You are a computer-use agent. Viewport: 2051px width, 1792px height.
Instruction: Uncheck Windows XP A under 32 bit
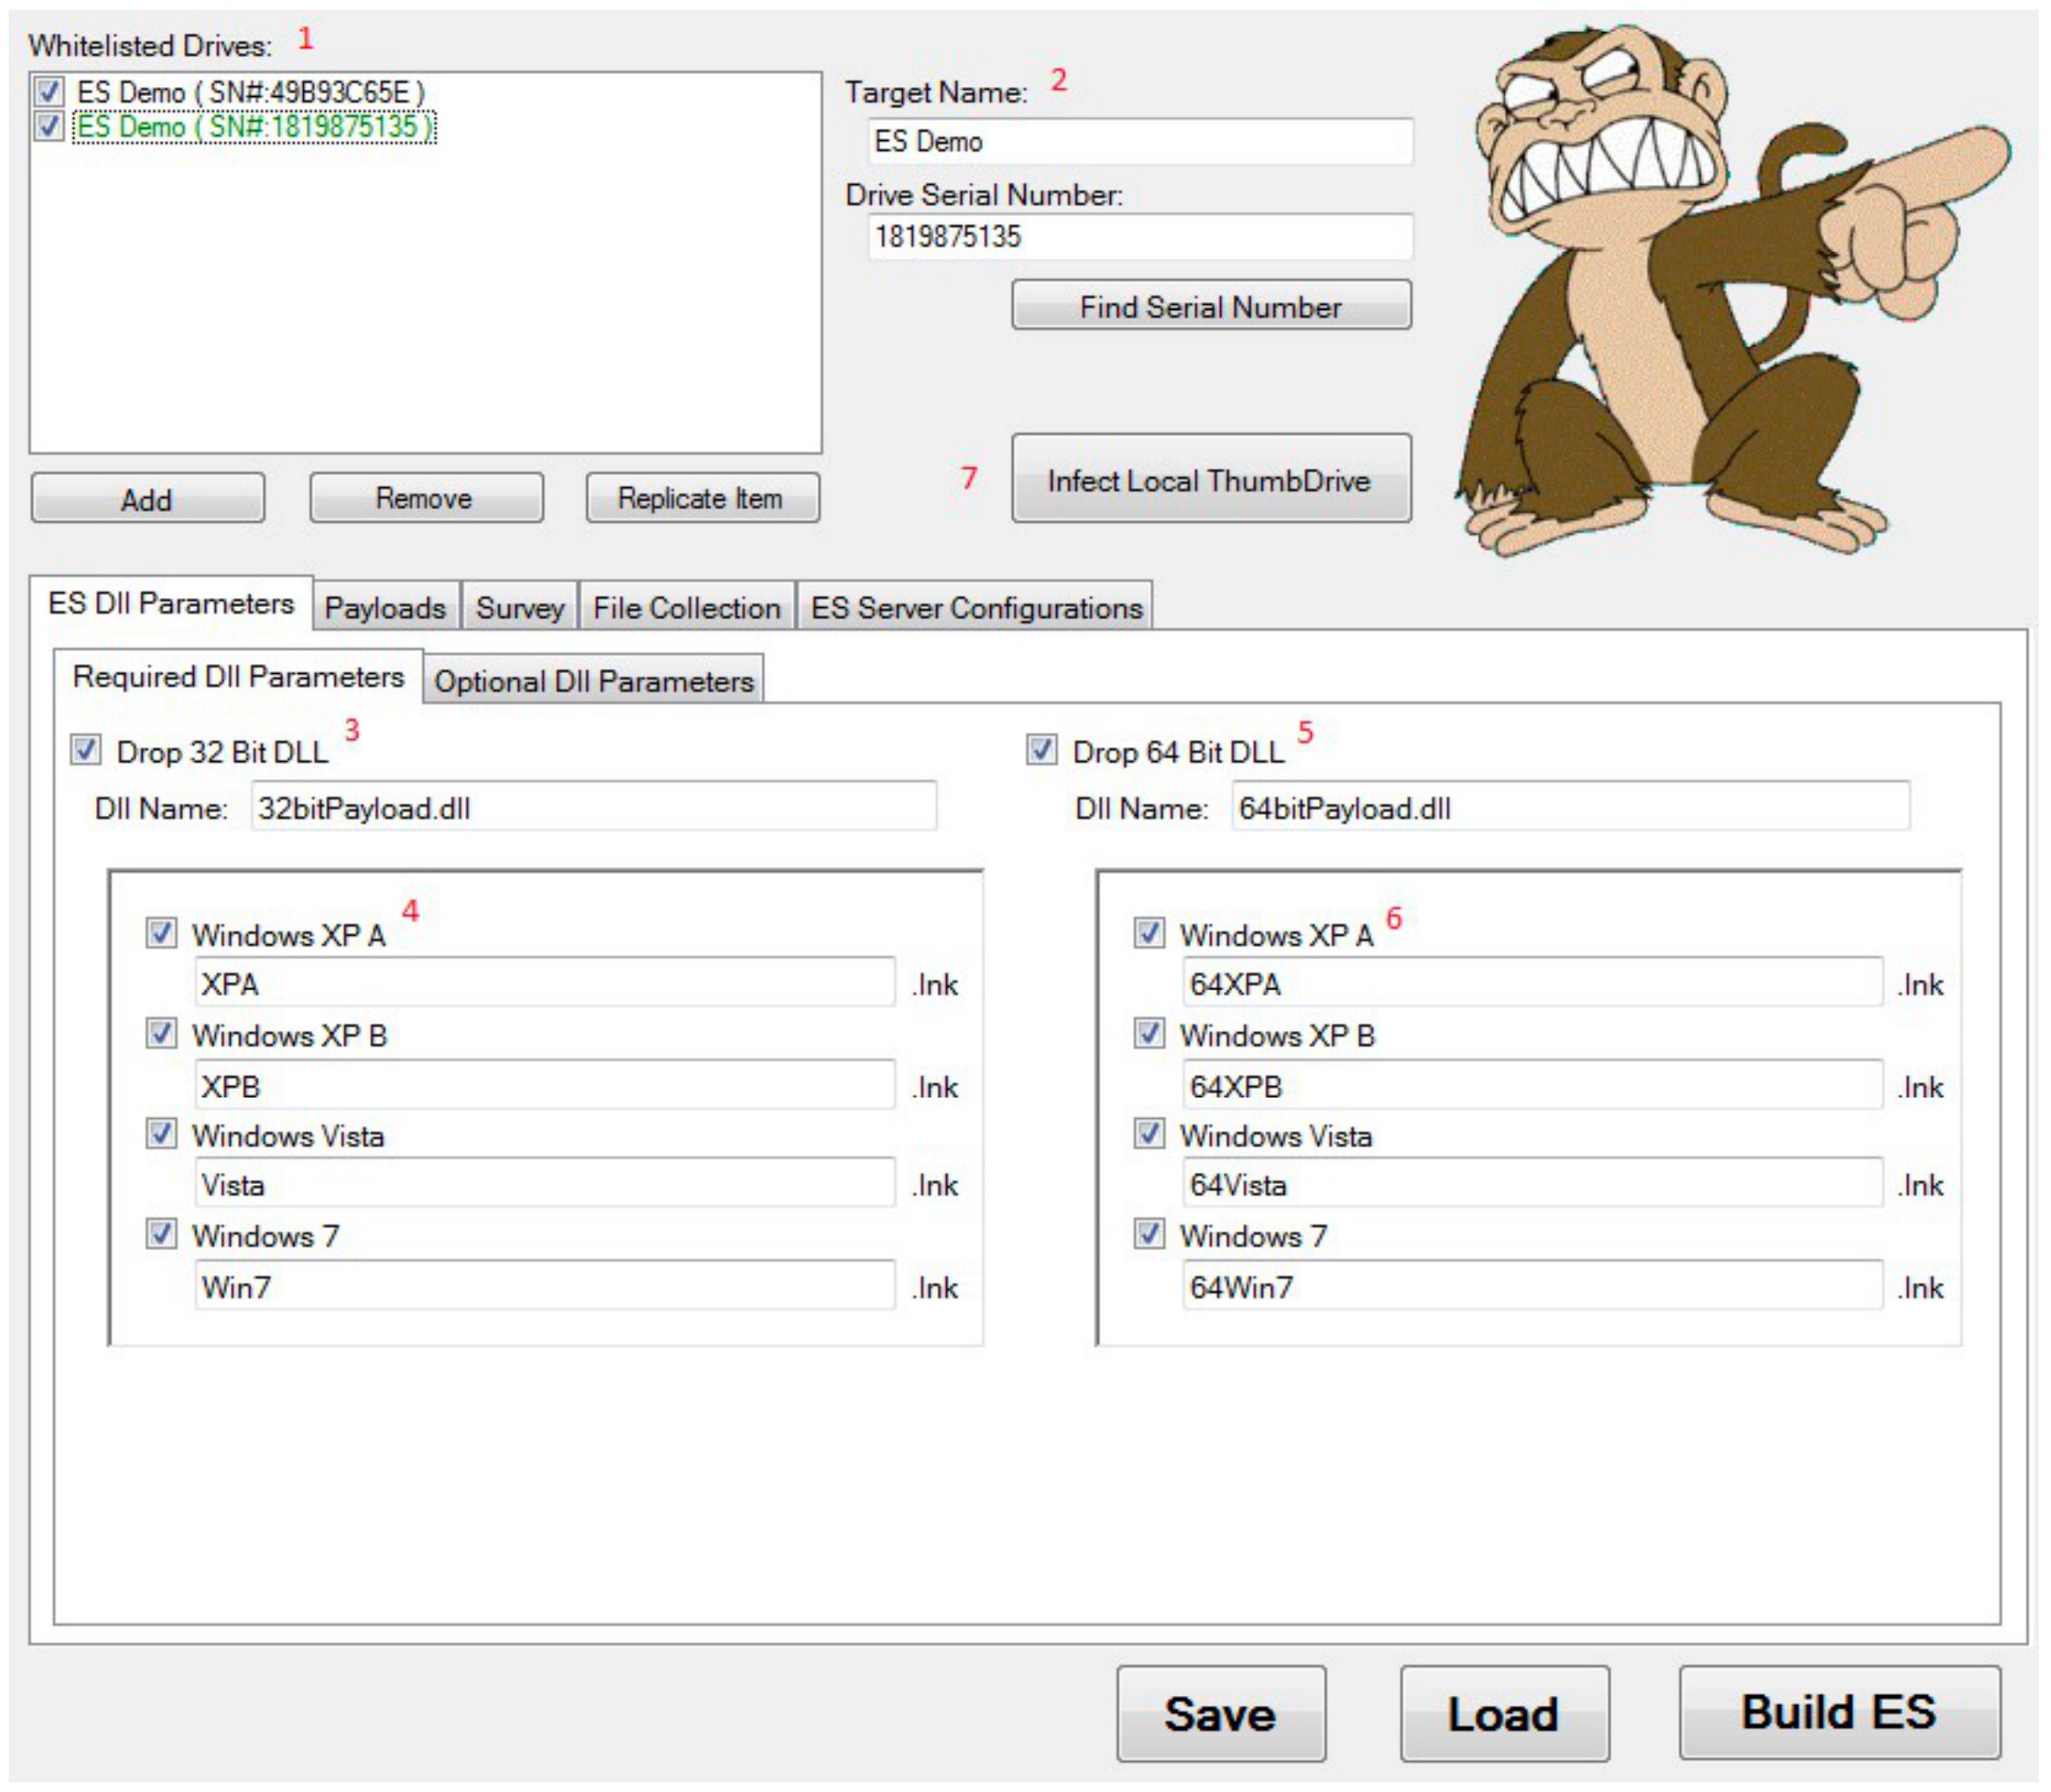click(161, 933)
